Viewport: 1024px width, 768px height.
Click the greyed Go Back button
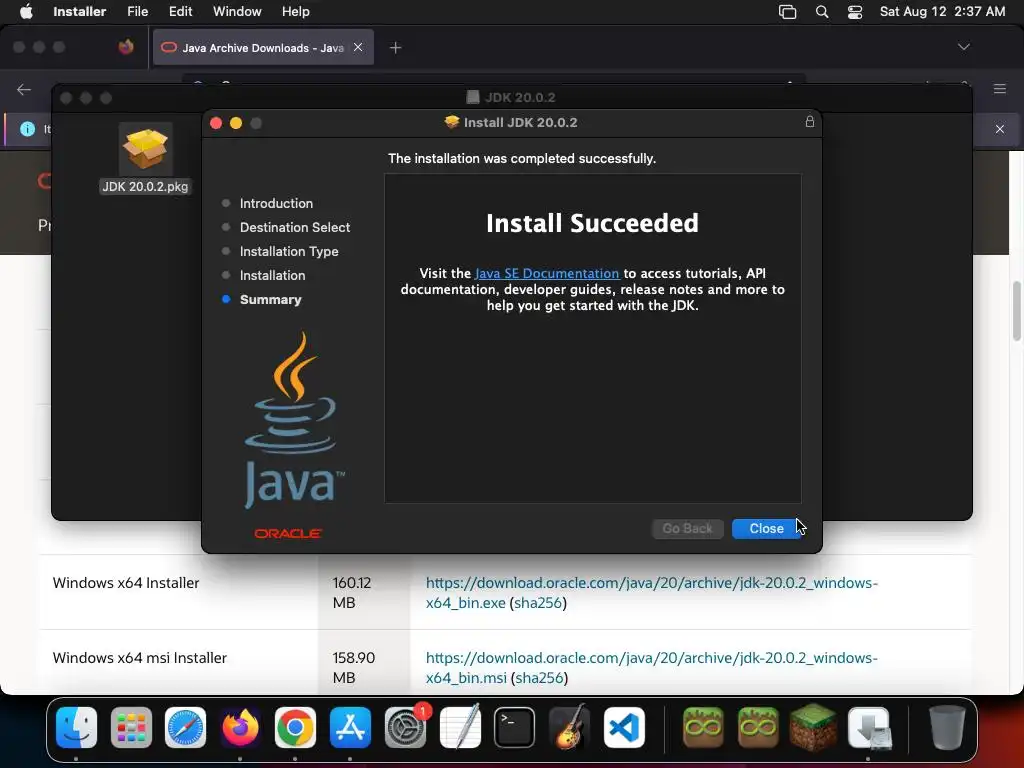tap(687, 528)
